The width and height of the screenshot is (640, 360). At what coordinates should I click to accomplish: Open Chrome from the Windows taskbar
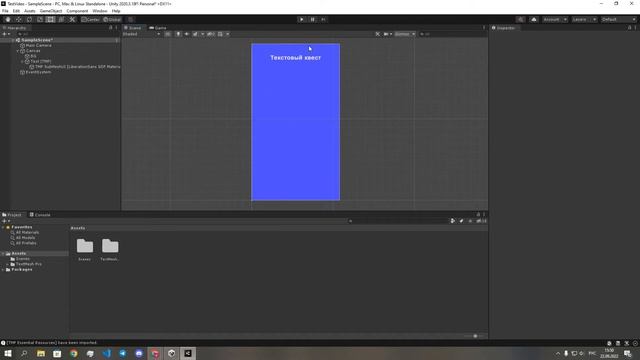click(73, 353)
